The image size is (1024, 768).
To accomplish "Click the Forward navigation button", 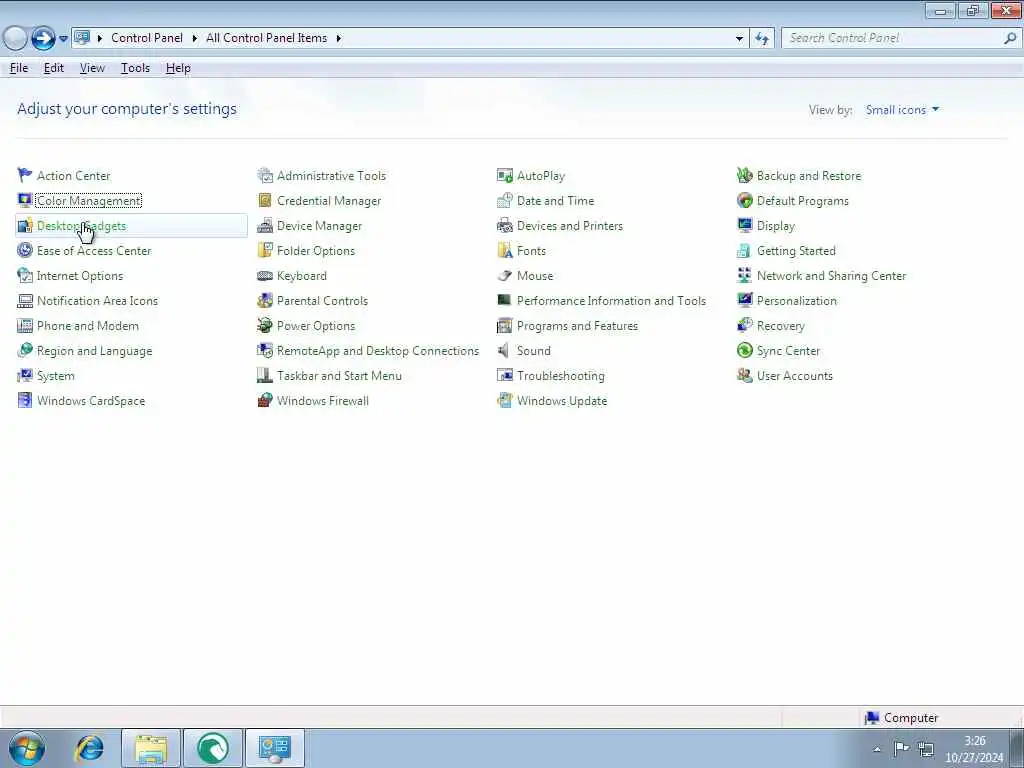I will [43, 39].
